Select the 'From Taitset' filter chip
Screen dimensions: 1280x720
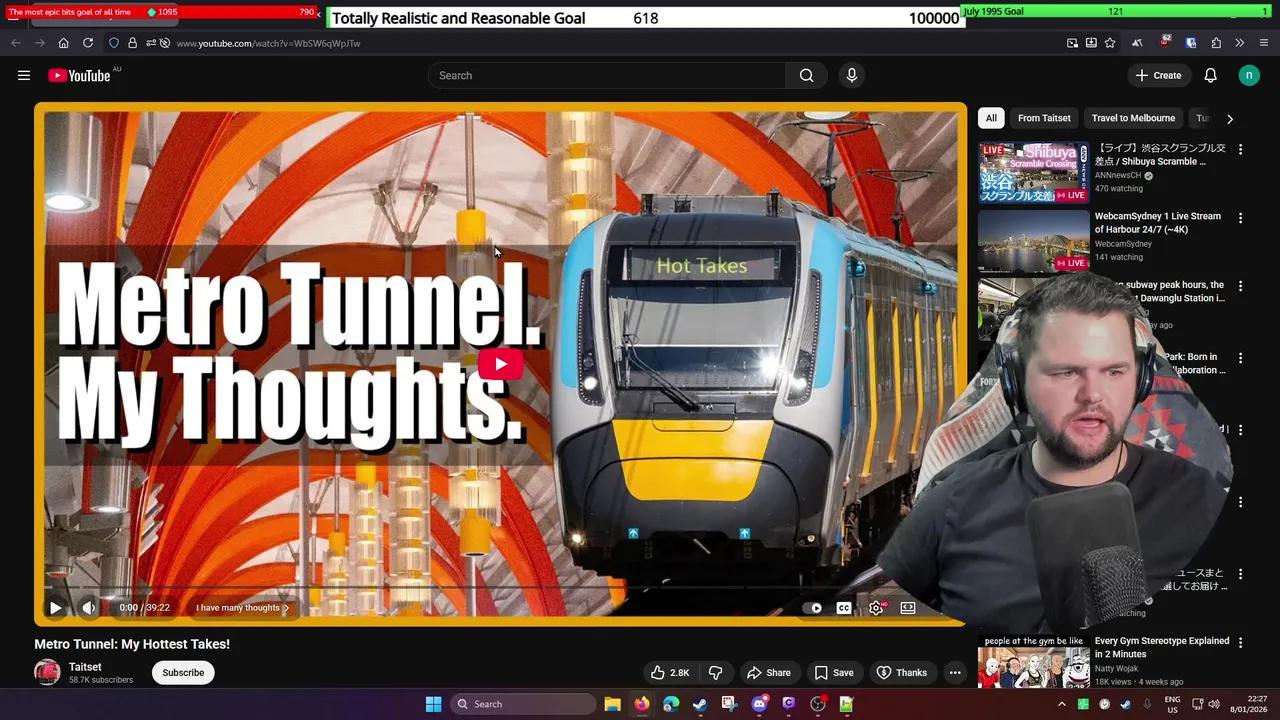(x=1044, y=118)
